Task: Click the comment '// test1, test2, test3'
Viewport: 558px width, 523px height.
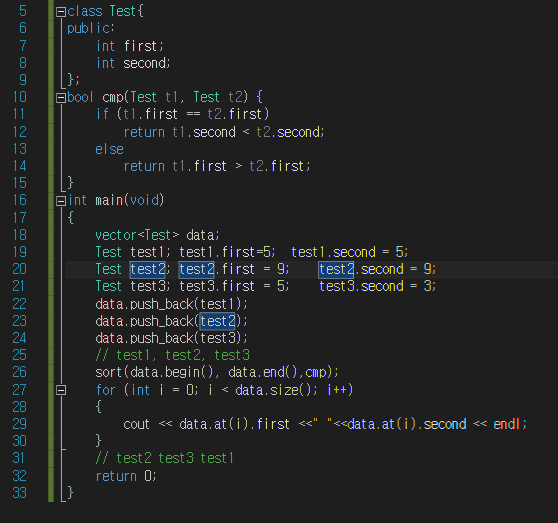Action: click(172, 355)
